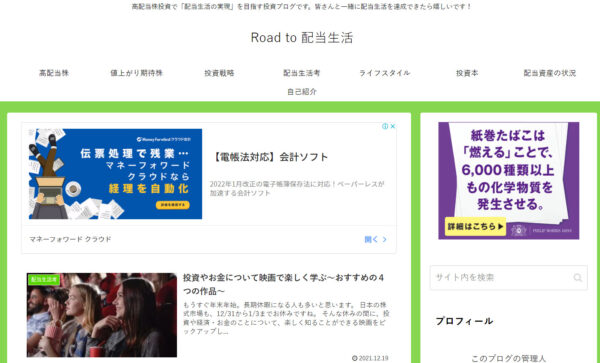Click the Road to 配当生活 site title
This screenshot has height=363, width=600.
302,37
